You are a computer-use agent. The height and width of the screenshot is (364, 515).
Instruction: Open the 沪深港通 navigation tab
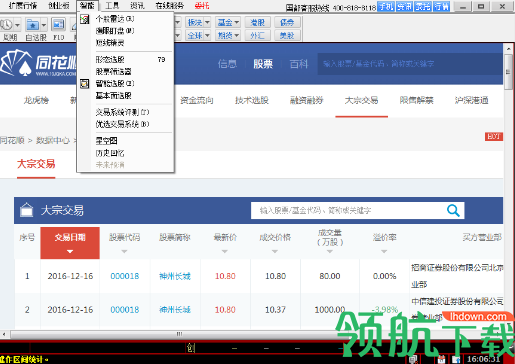(x=472, y=100)
